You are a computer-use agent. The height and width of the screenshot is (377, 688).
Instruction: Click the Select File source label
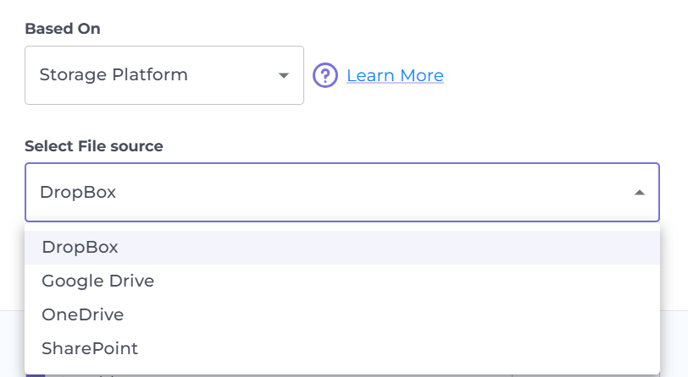tap(94, 146)
